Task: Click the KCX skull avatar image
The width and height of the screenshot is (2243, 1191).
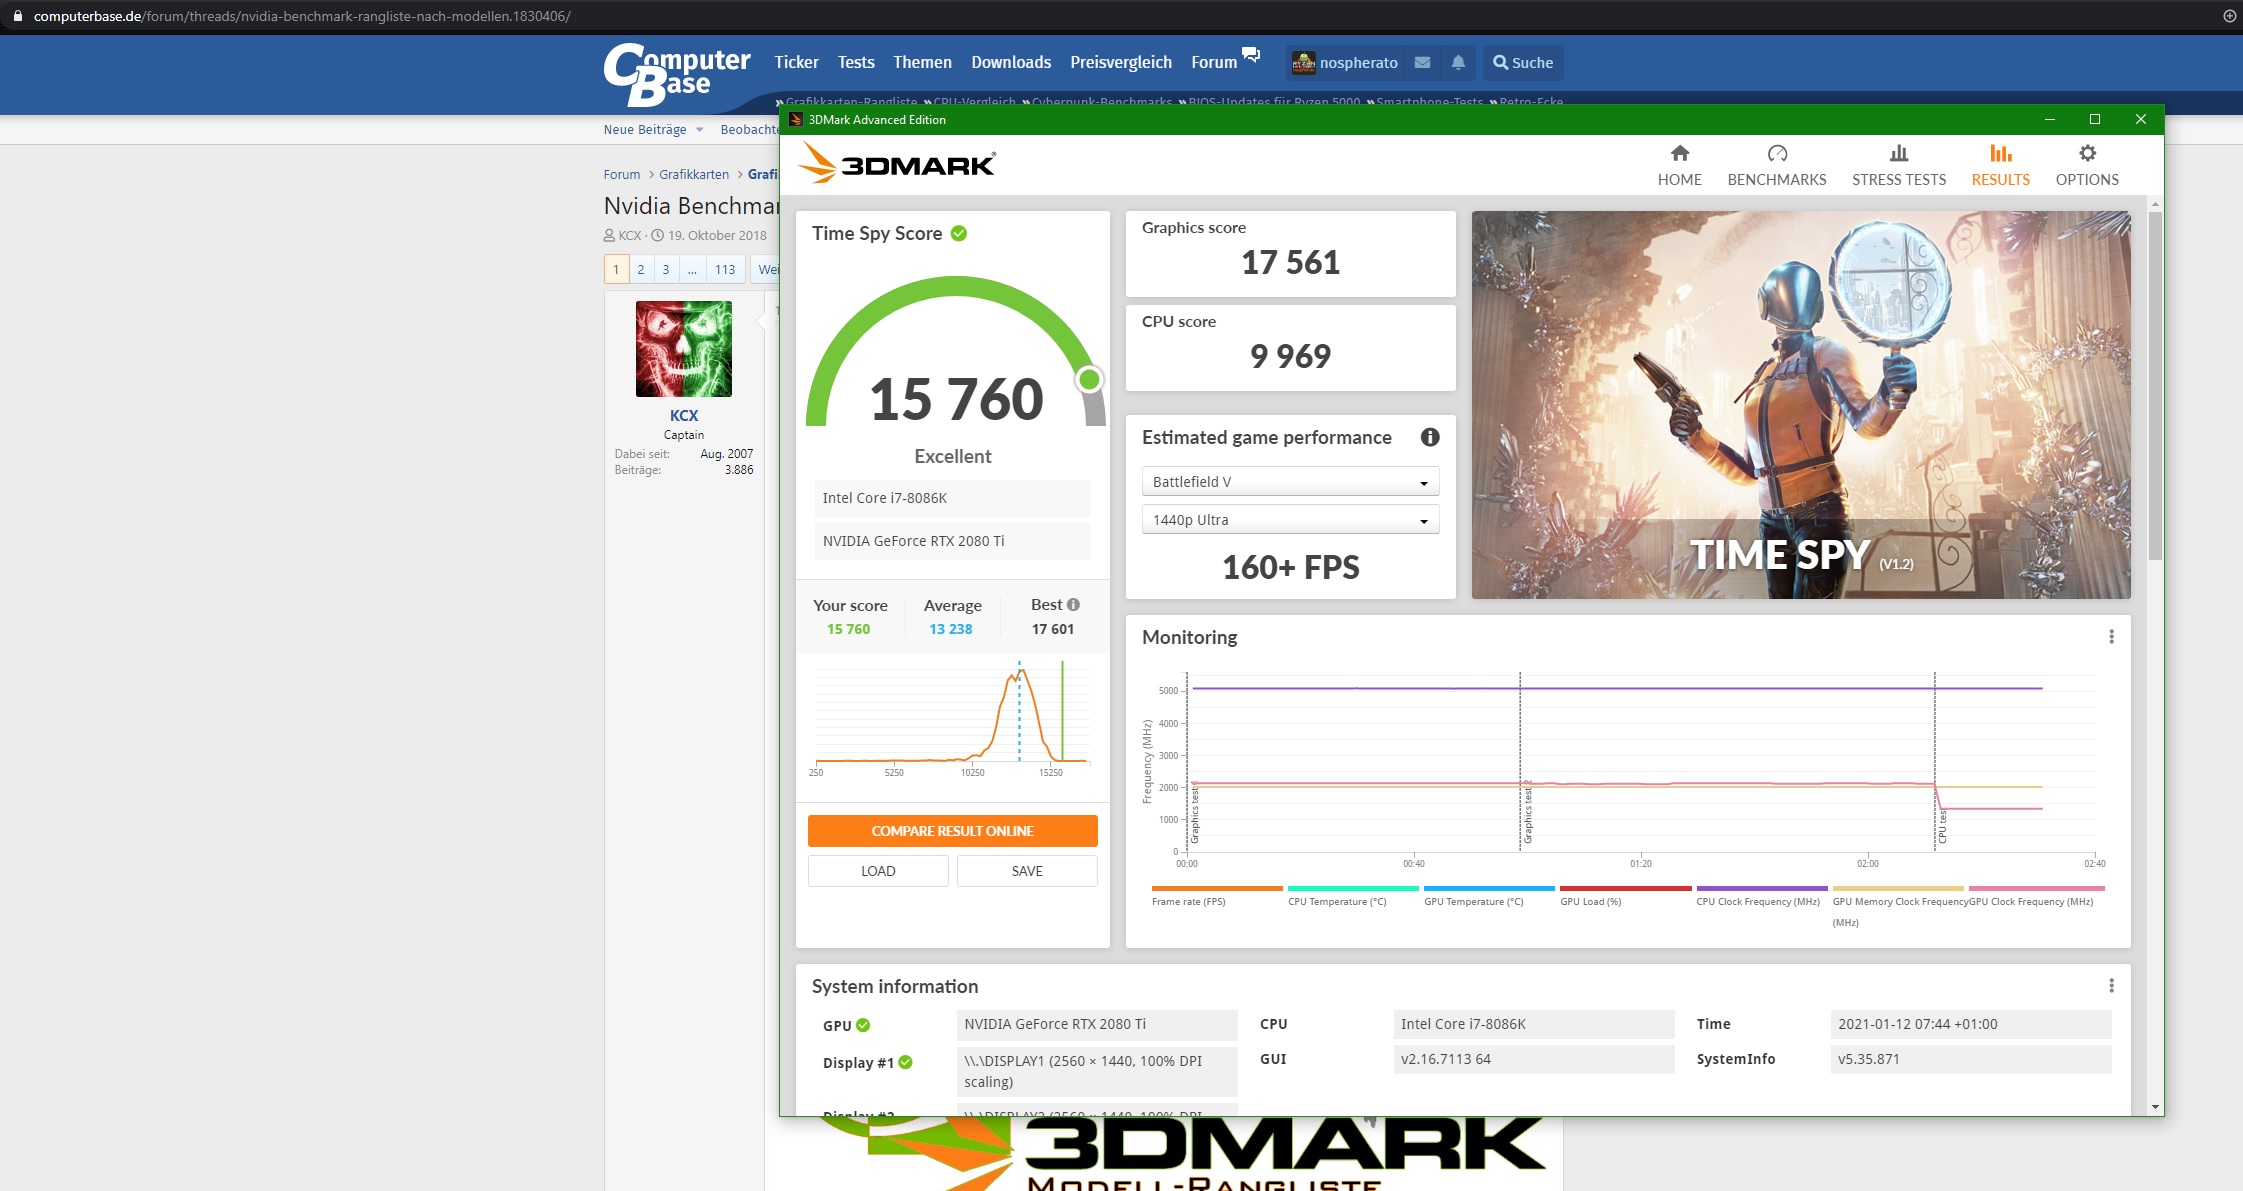Action: 684,349
